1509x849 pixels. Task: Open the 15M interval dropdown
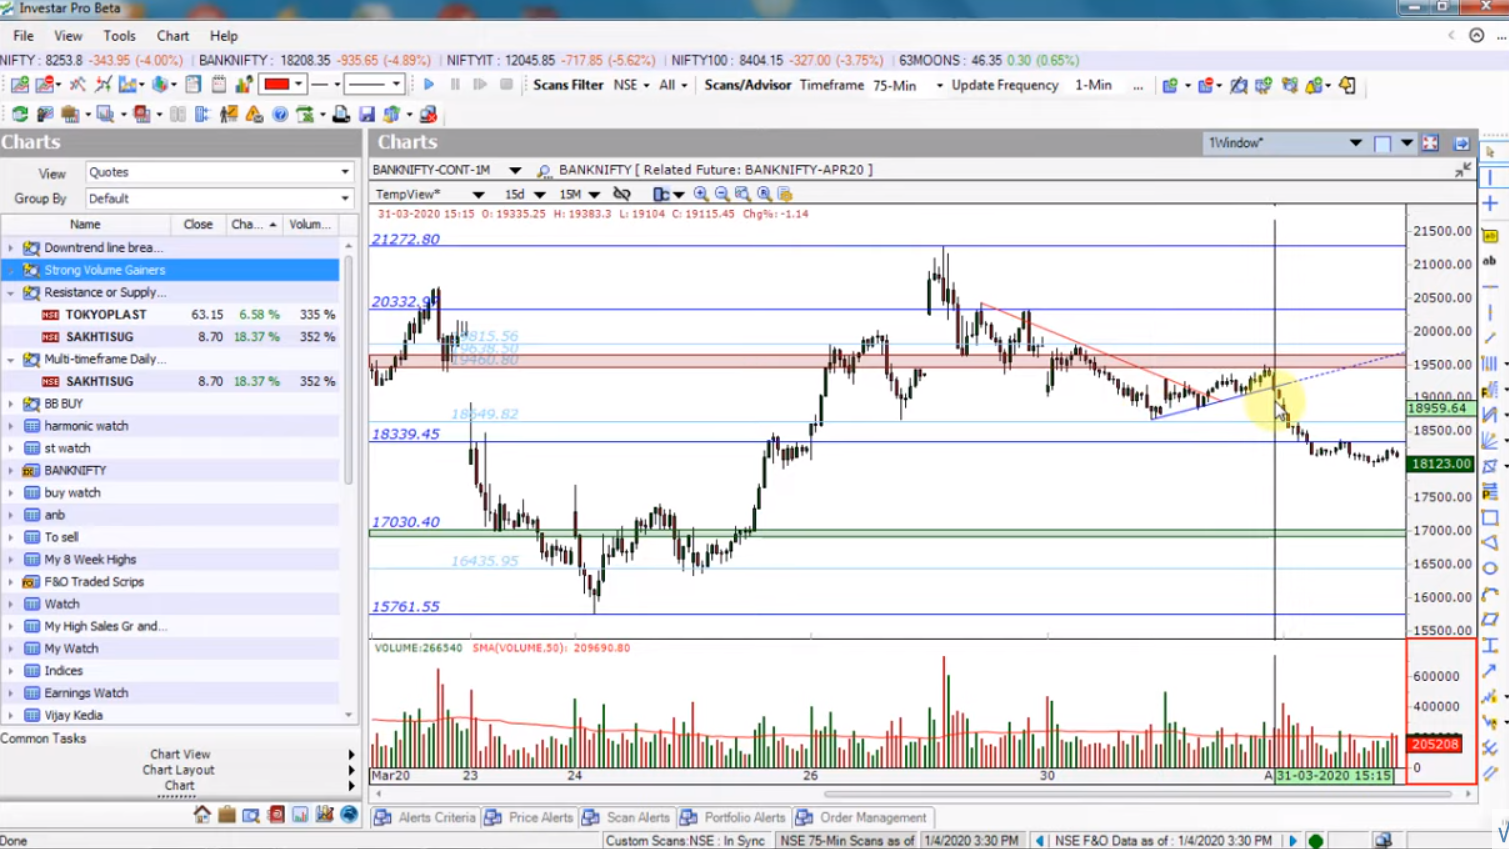tap(594, 195)
